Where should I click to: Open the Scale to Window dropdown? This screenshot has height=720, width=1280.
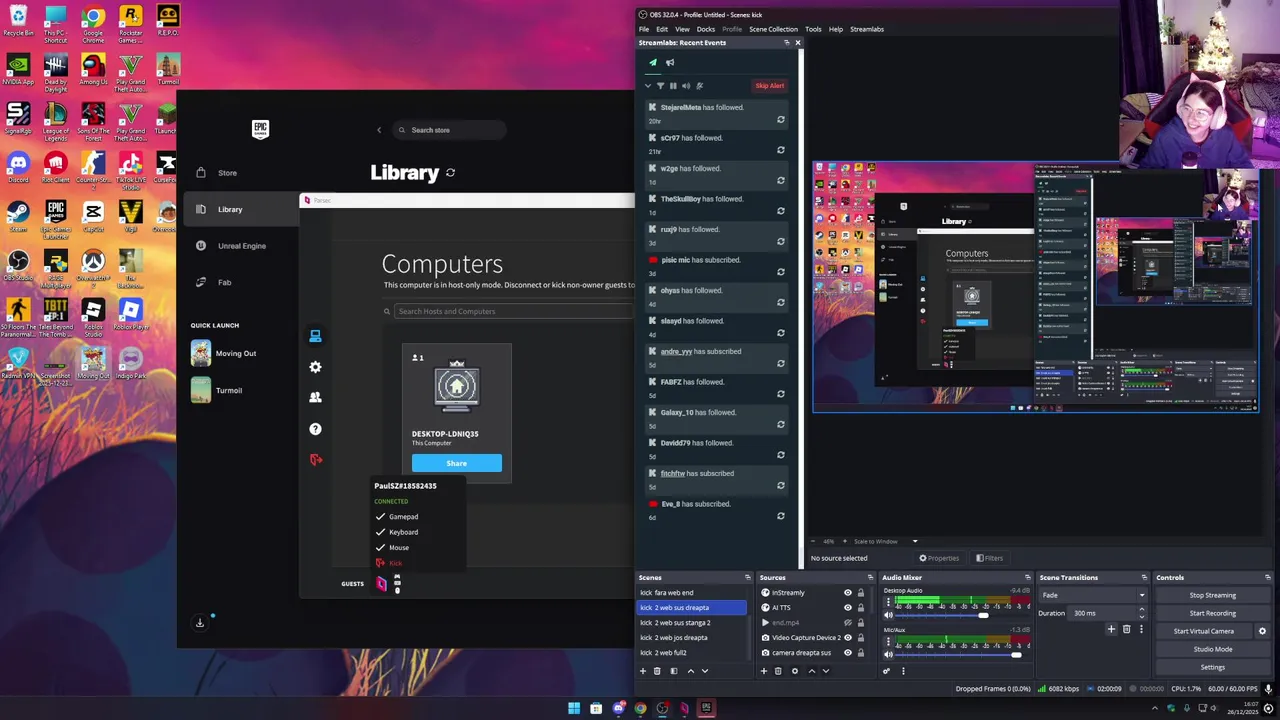tap(888, 542)
